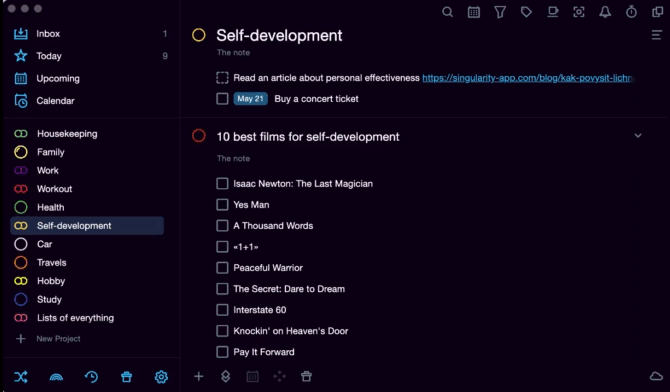Click the red circle beside 10 best films
Screen dimensions: 670x392
[199, 136]
